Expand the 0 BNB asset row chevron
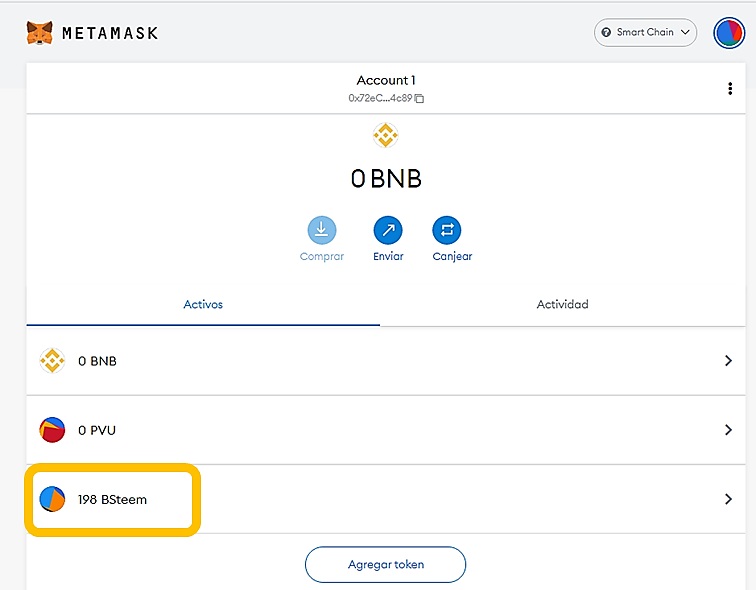Image resolution: width=756 pixels, height=590 pixels. 728,361
